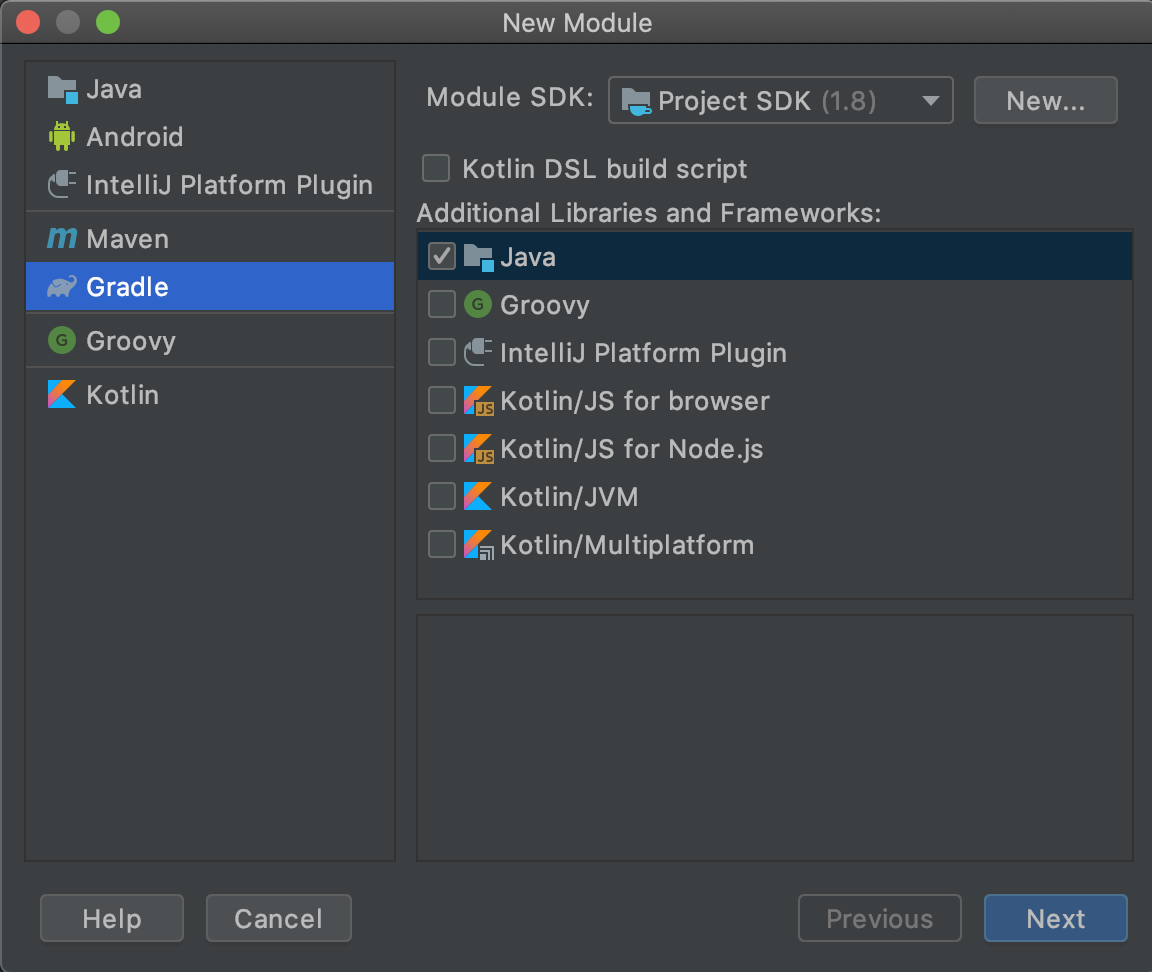Click the 'Kotlin/JS for Node.js' text
This screenshot has width=1152, height=972.
[632, 449]
